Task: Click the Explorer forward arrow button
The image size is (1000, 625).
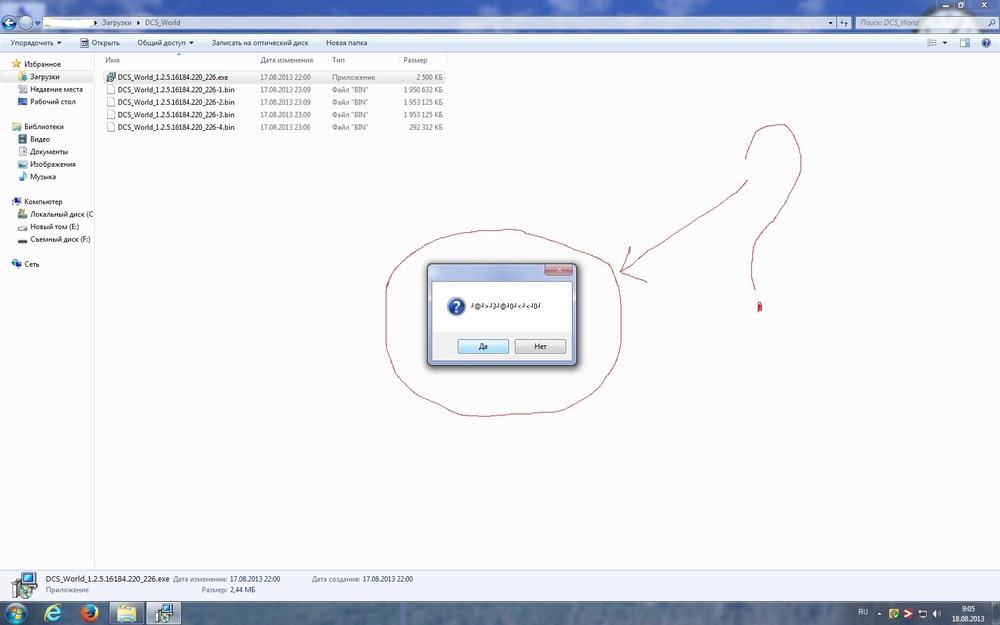Action: click(x=26, y=23)
